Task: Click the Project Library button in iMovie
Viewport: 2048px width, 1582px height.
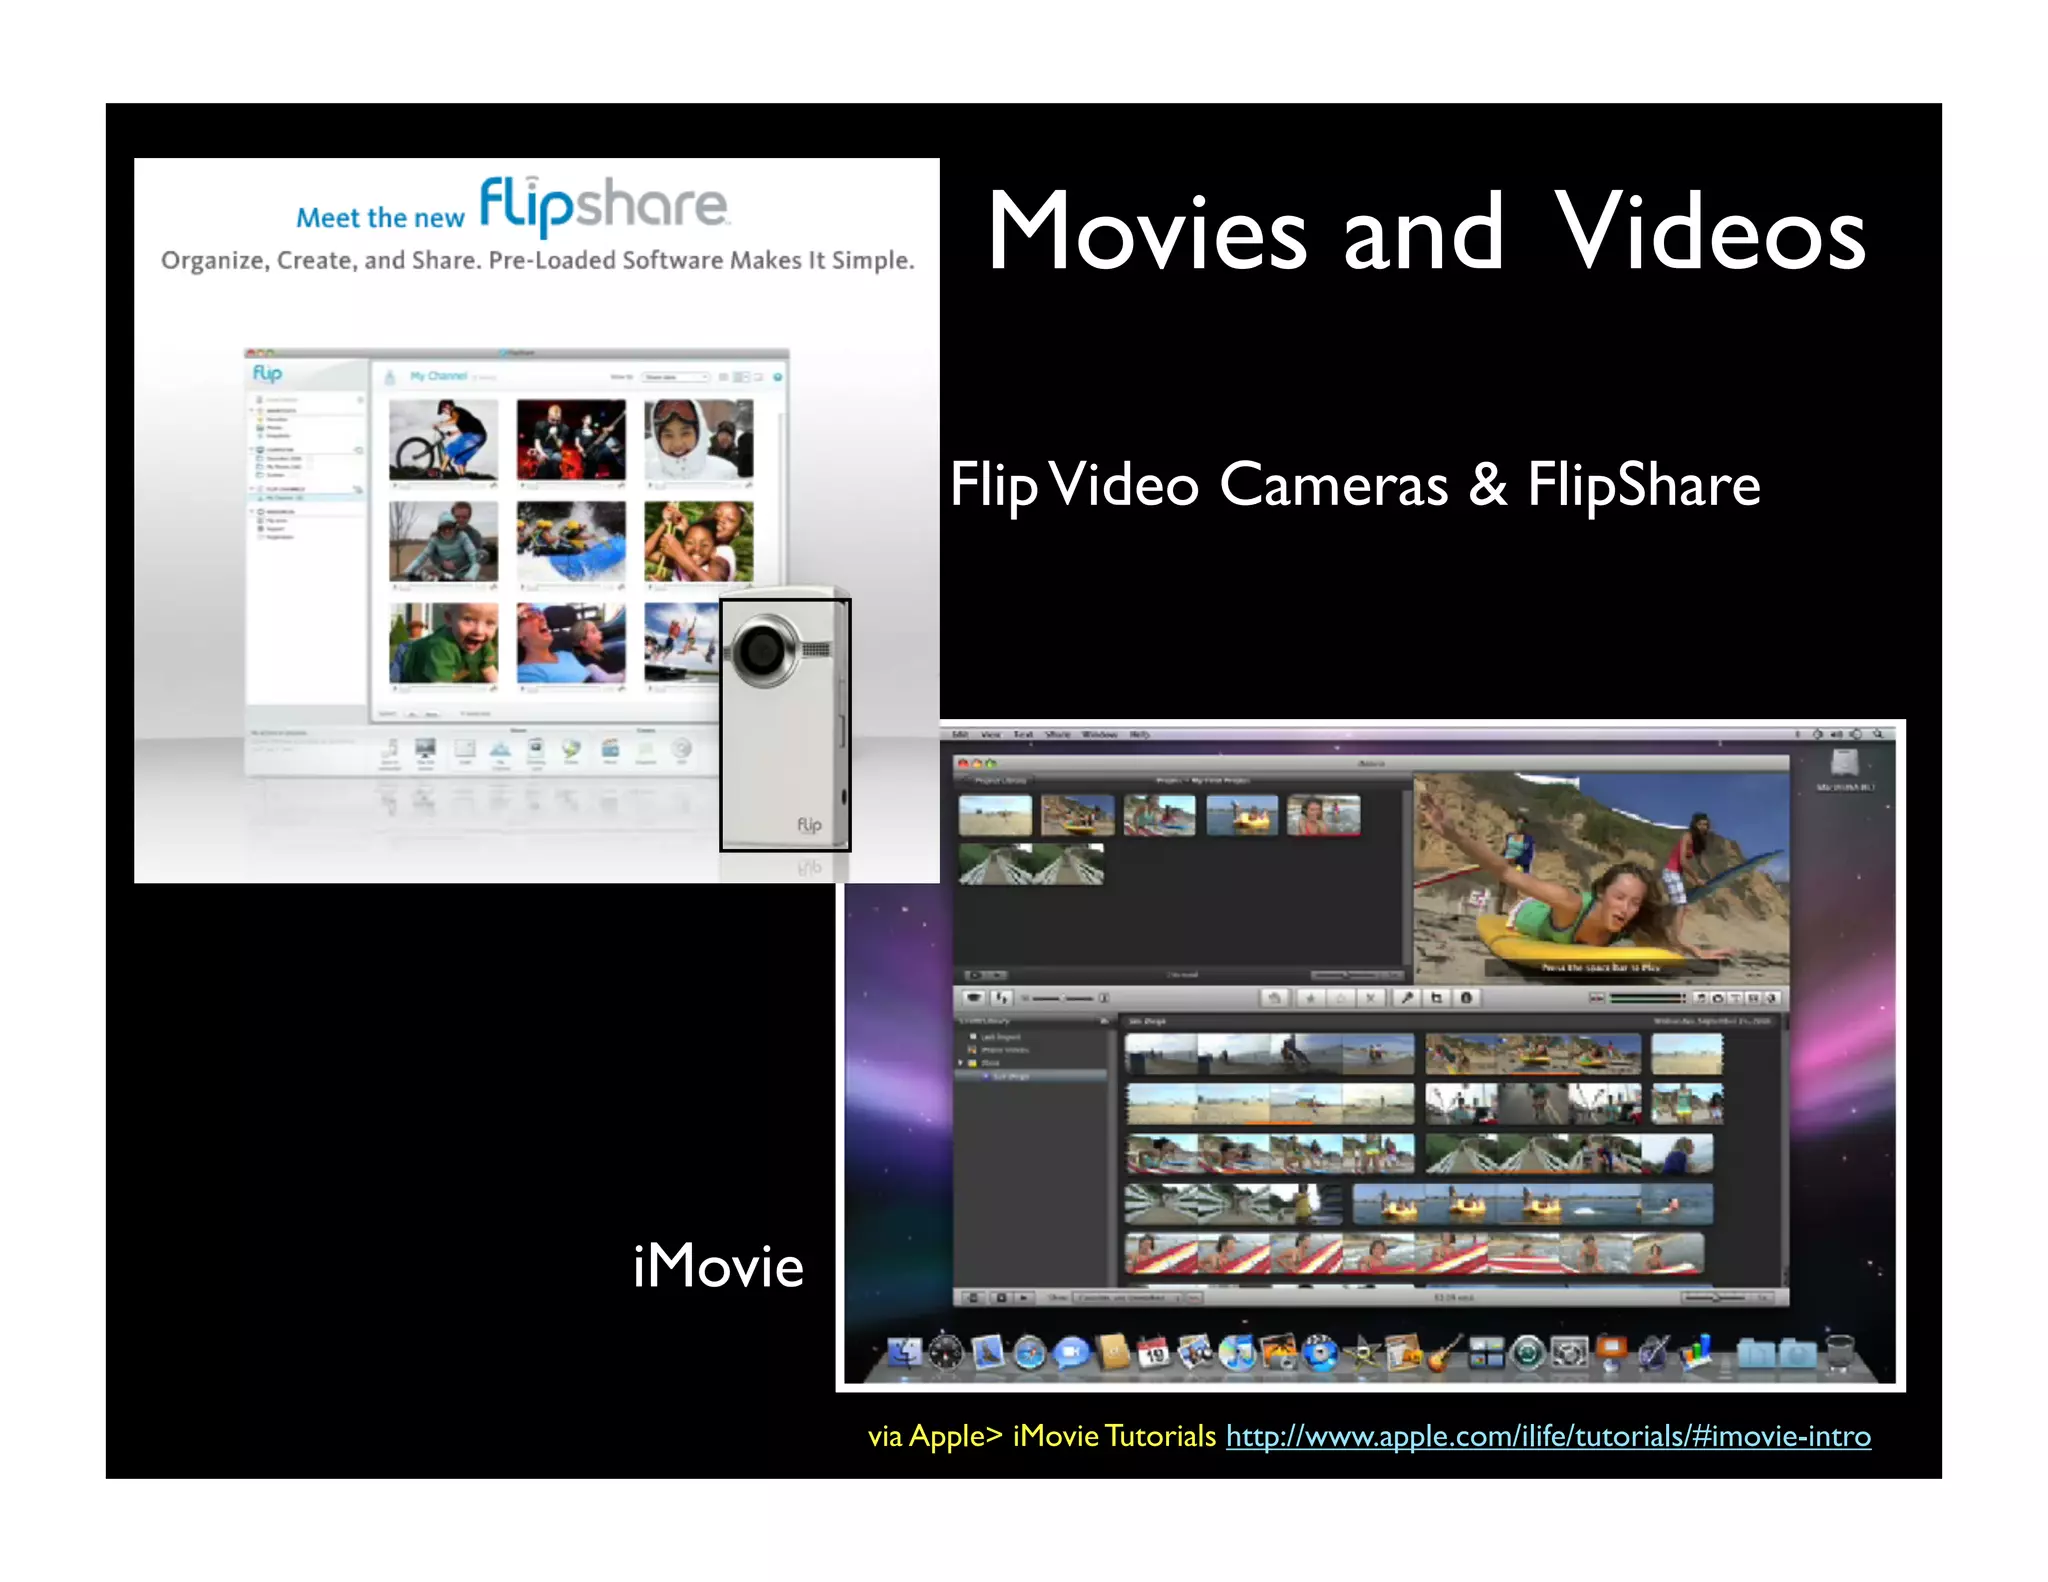Action: (x=1000, y=780)
